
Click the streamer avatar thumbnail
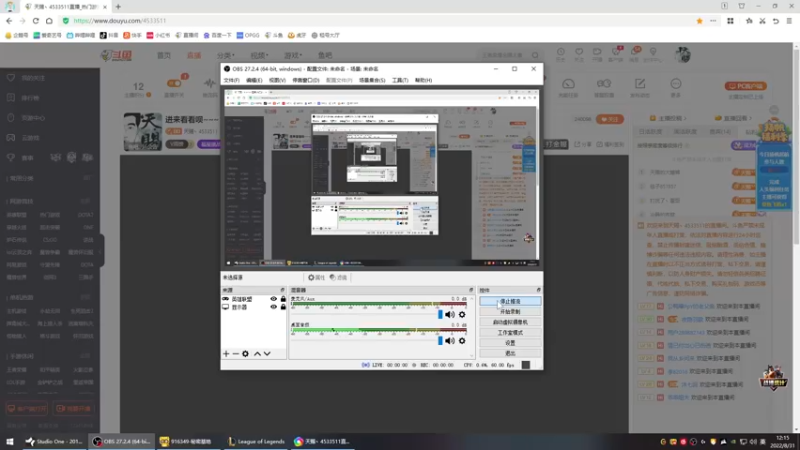coord(143,132)
